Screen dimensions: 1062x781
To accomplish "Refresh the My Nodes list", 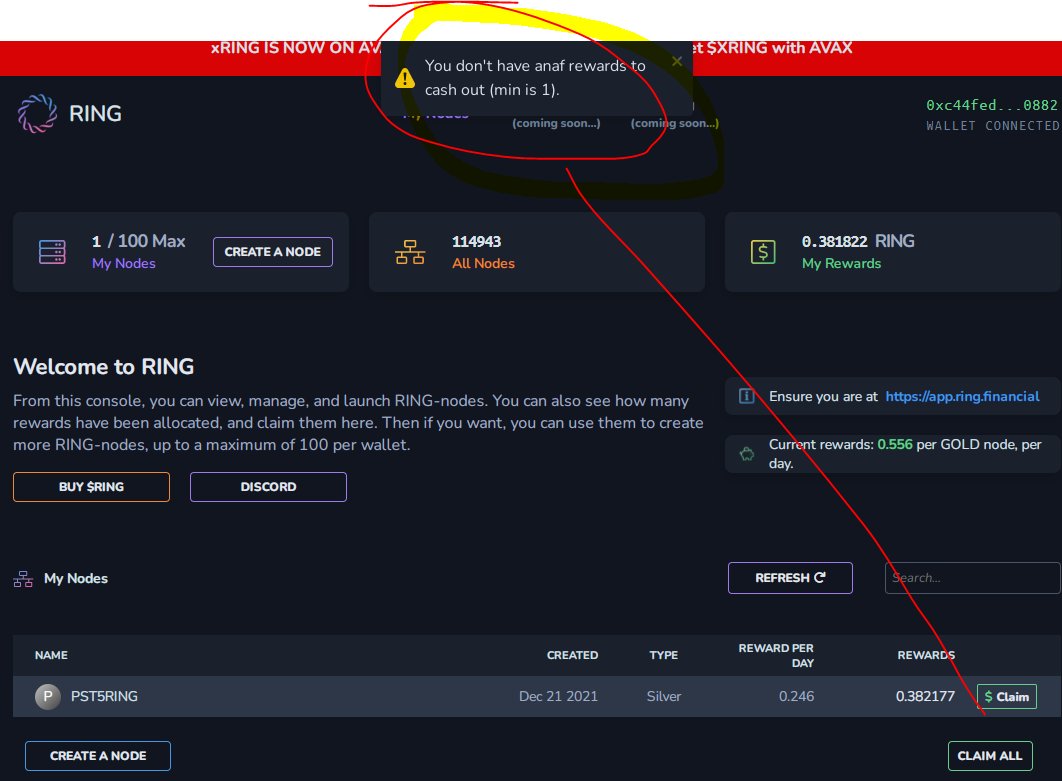I will (x=790, y=578).
